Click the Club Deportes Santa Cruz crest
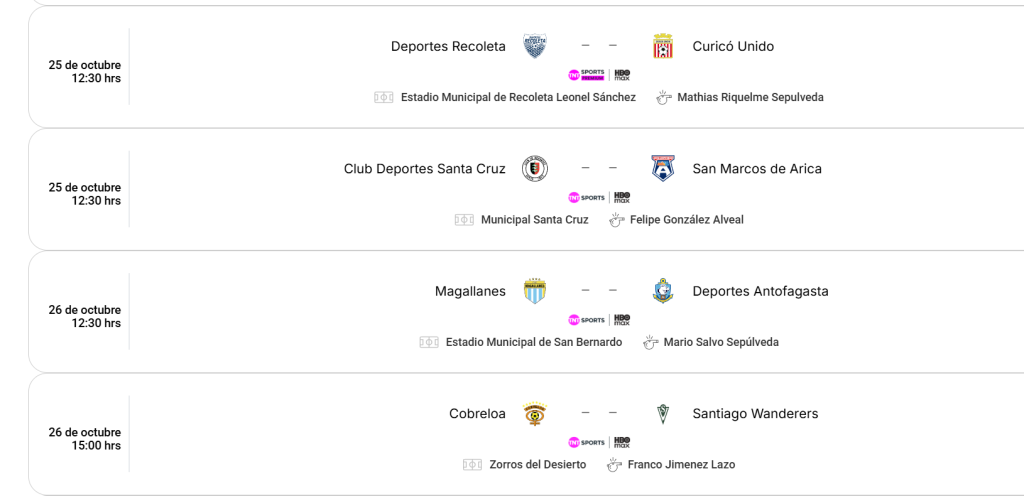The image size is (1024, 496). pyautogui.click(x=535, y=169)
